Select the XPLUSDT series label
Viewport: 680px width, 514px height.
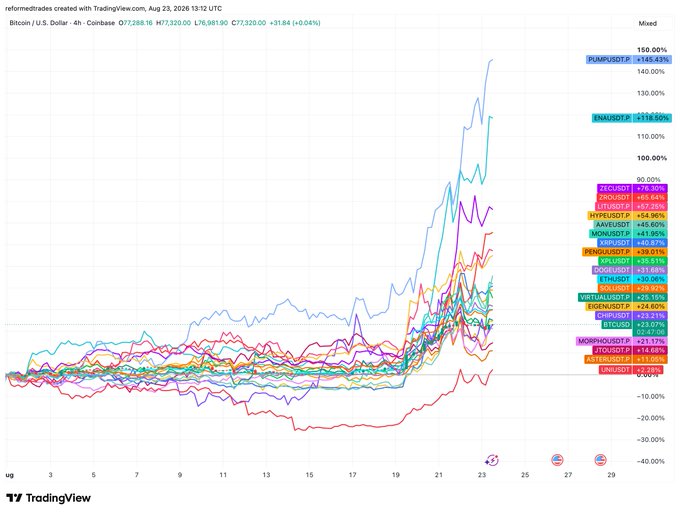tap(615, 261)
